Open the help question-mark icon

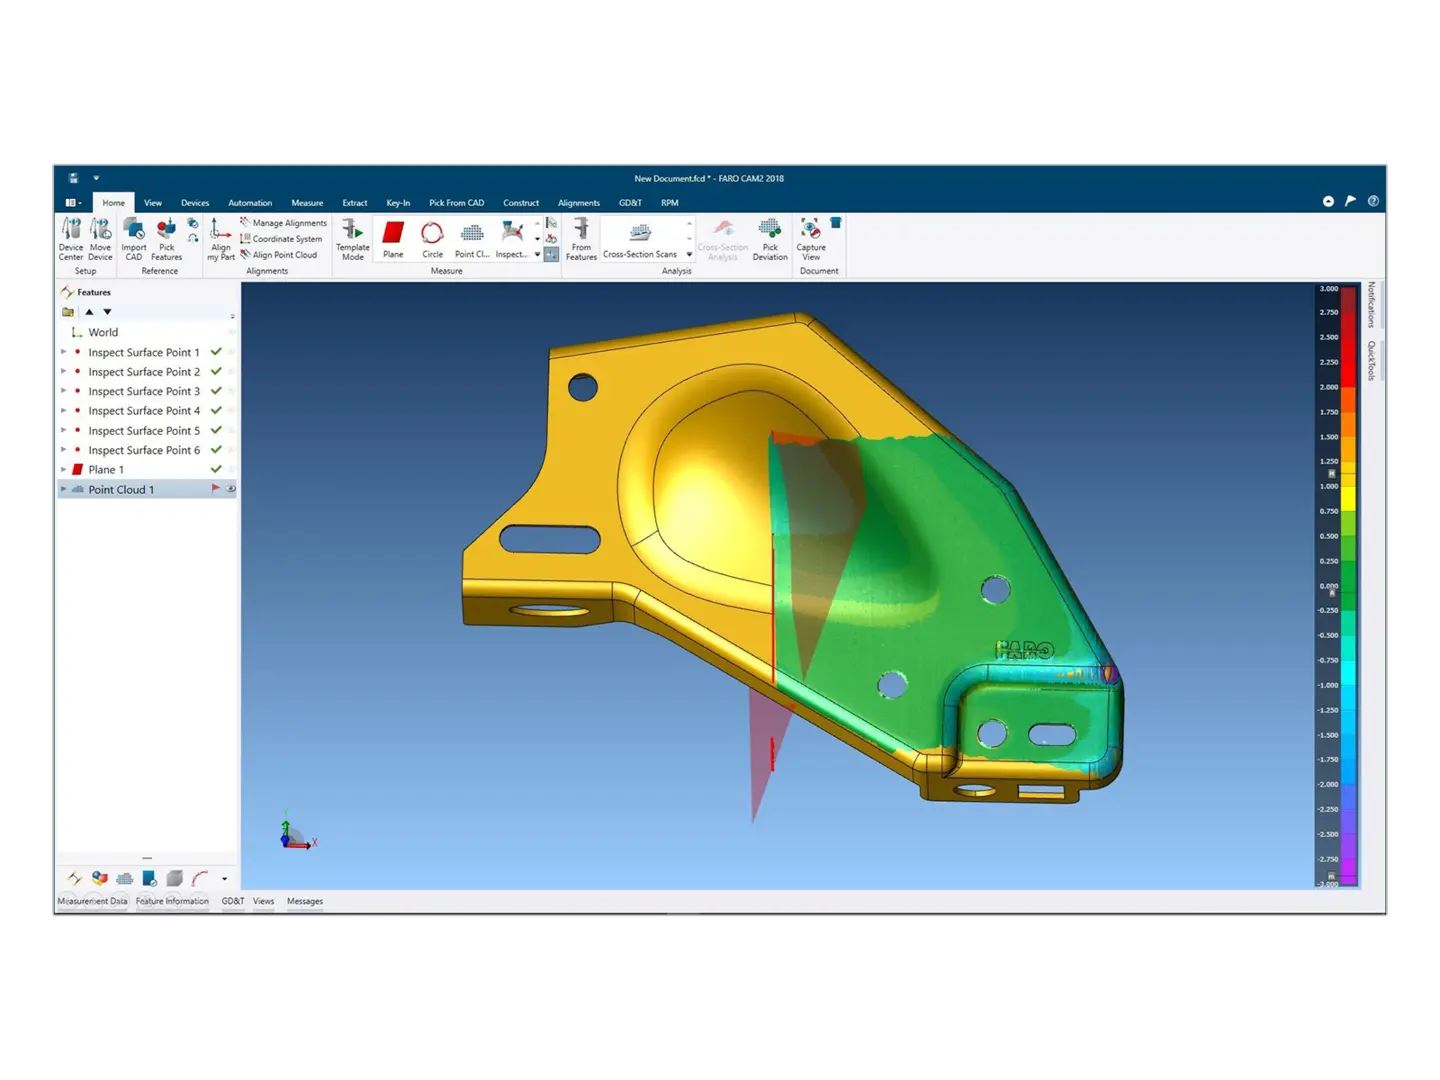point(1373,201)
